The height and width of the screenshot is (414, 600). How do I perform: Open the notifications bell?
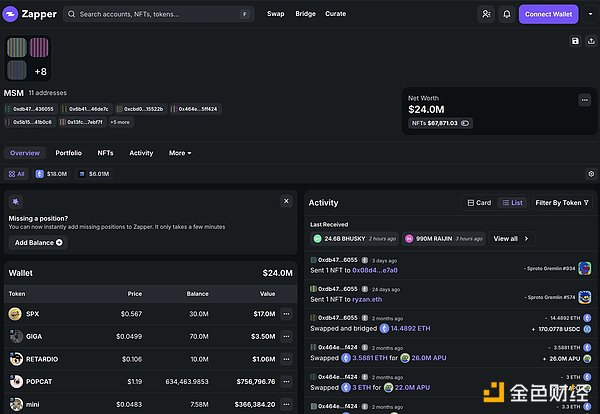[x=507, y=14]
